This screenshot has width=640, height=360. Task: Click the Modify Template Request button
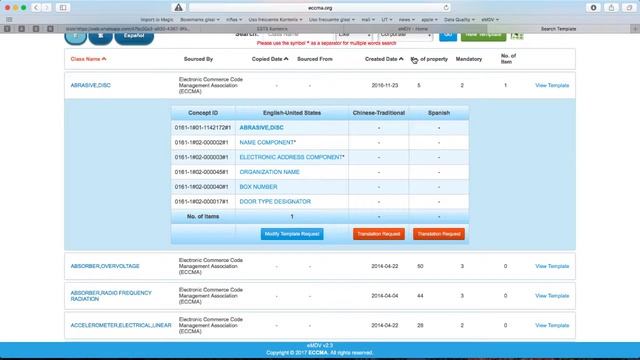click(x=292, y=234)
